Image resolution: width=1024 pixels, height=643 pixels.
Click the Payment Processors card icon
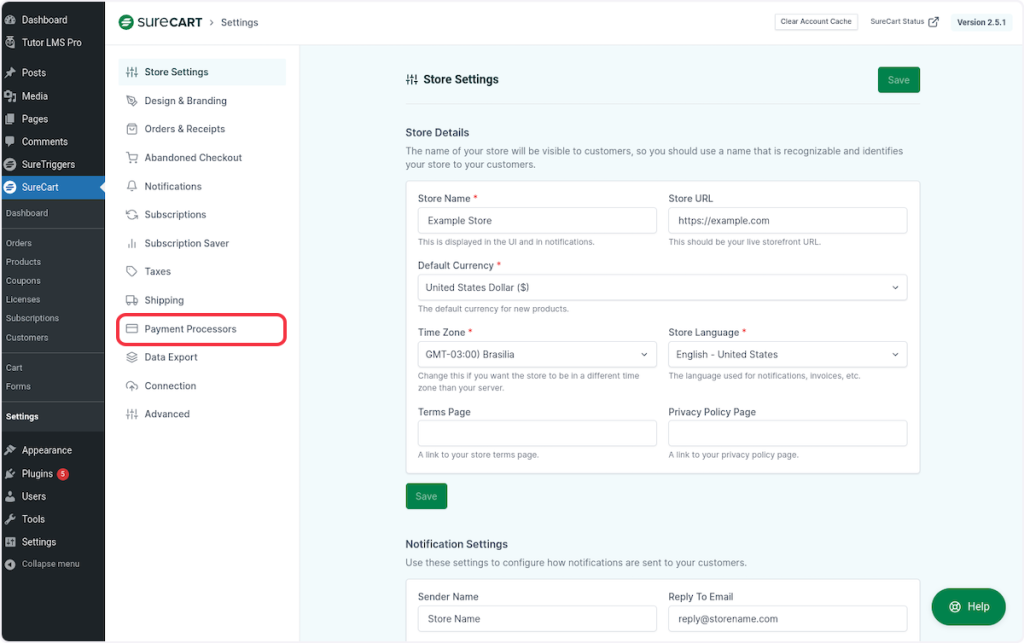tap(132, 329)
